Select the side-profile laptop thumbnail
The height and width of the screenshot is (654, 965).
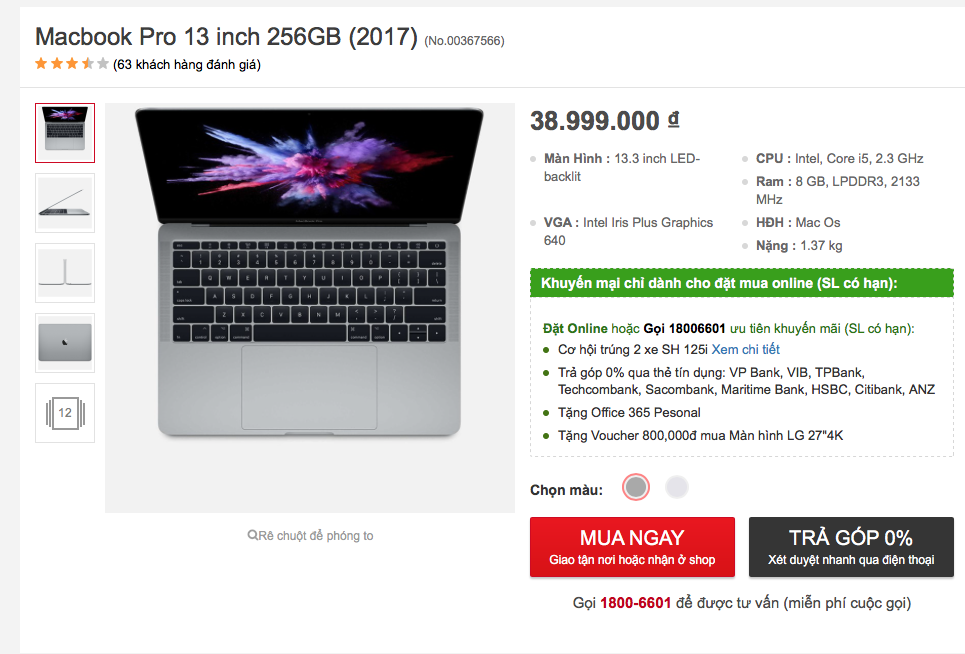[65, 203]
